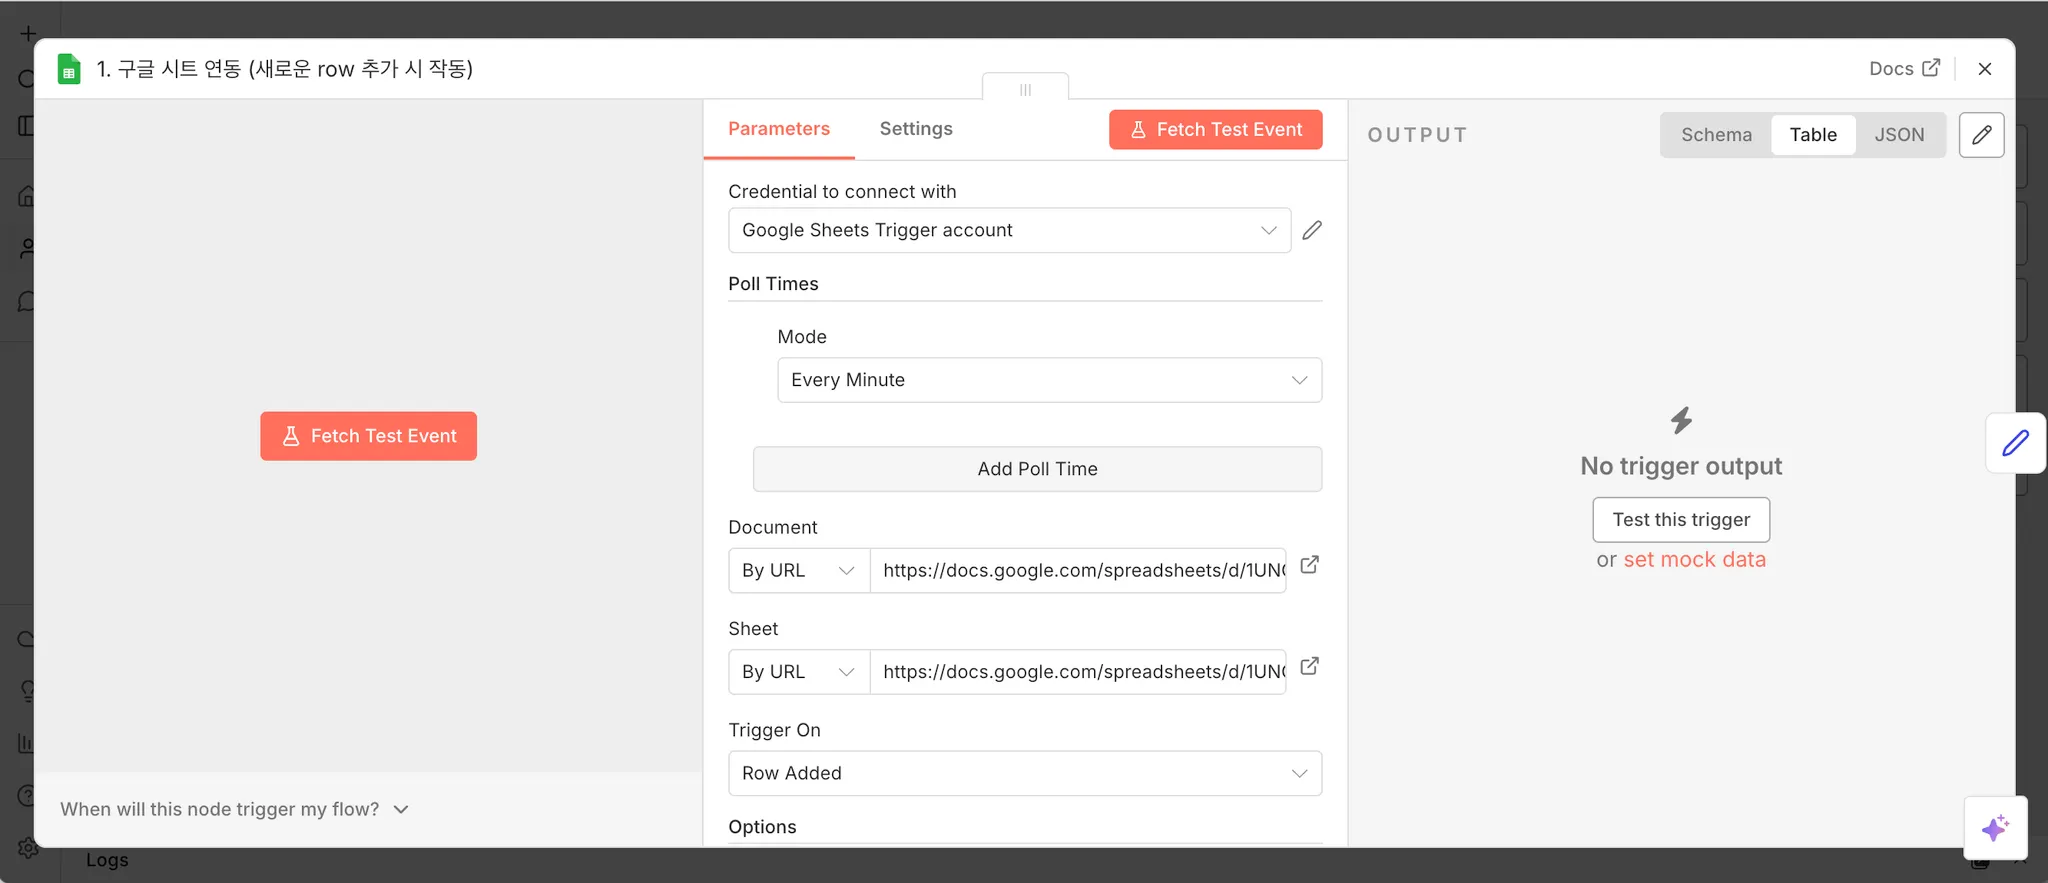
Task: Open the AI assistant sparkle icon
Action: (1995, 828)
